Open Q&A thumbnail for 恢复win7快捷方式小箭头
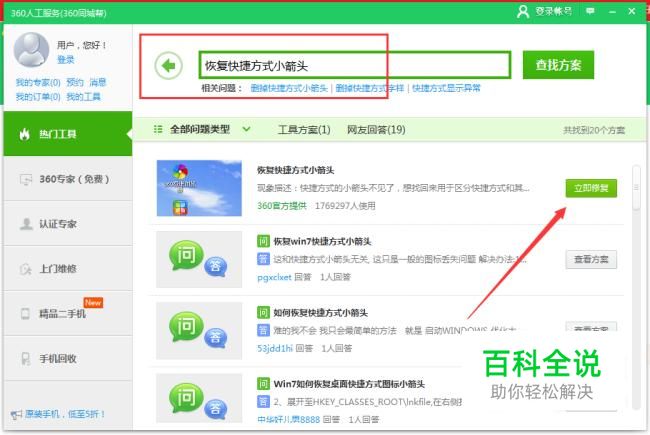This screenshot has height=435, width=650. 199,260
